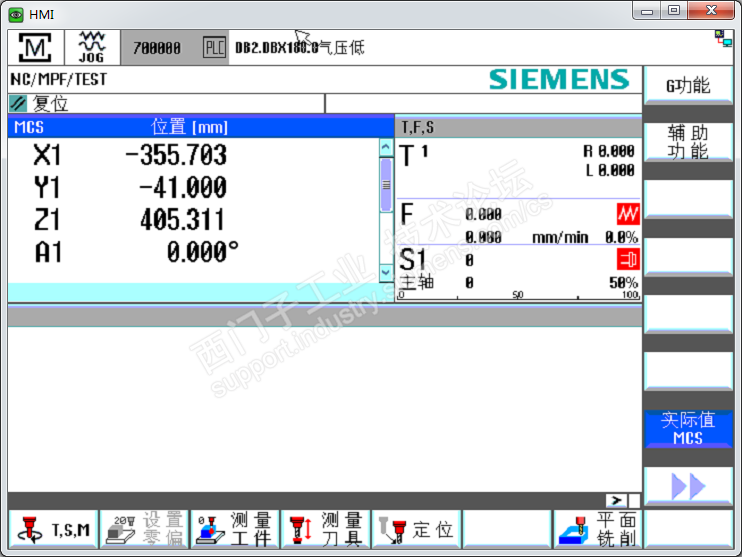The image size is (742, 557).
Task: Click the double-arrow extend softkey
Action: pos(688,486)
